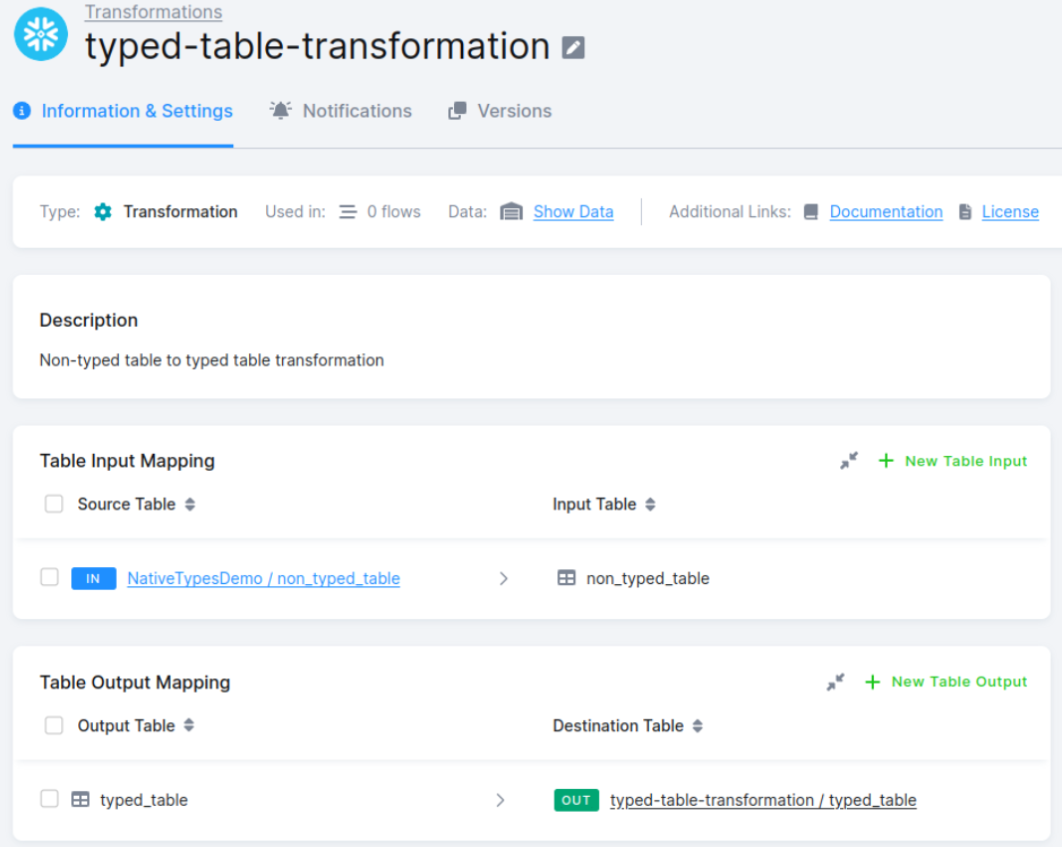This screenshot has width=1062, height=847.
Task: Click the Table Input Mapping heading
Action: coord(127,461)
